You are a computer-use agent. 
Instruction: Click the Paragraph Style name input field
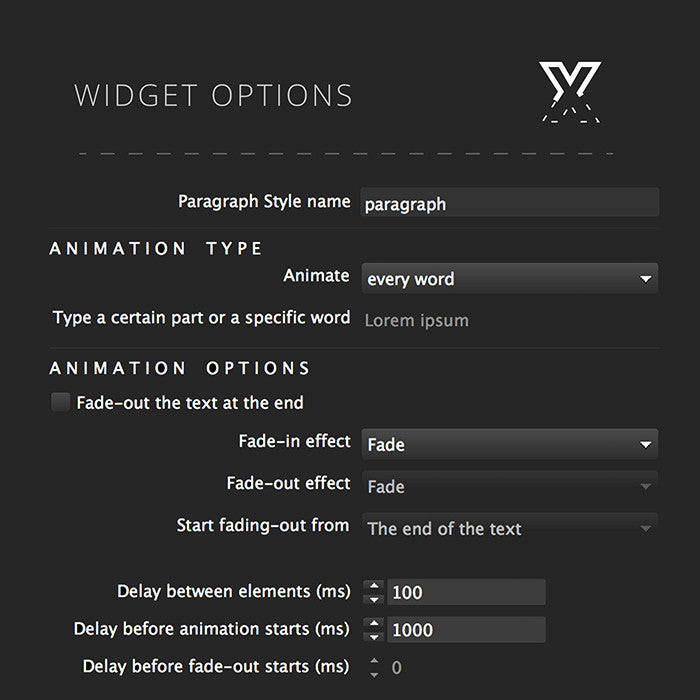pyautogui.click(x=510, y=203)
